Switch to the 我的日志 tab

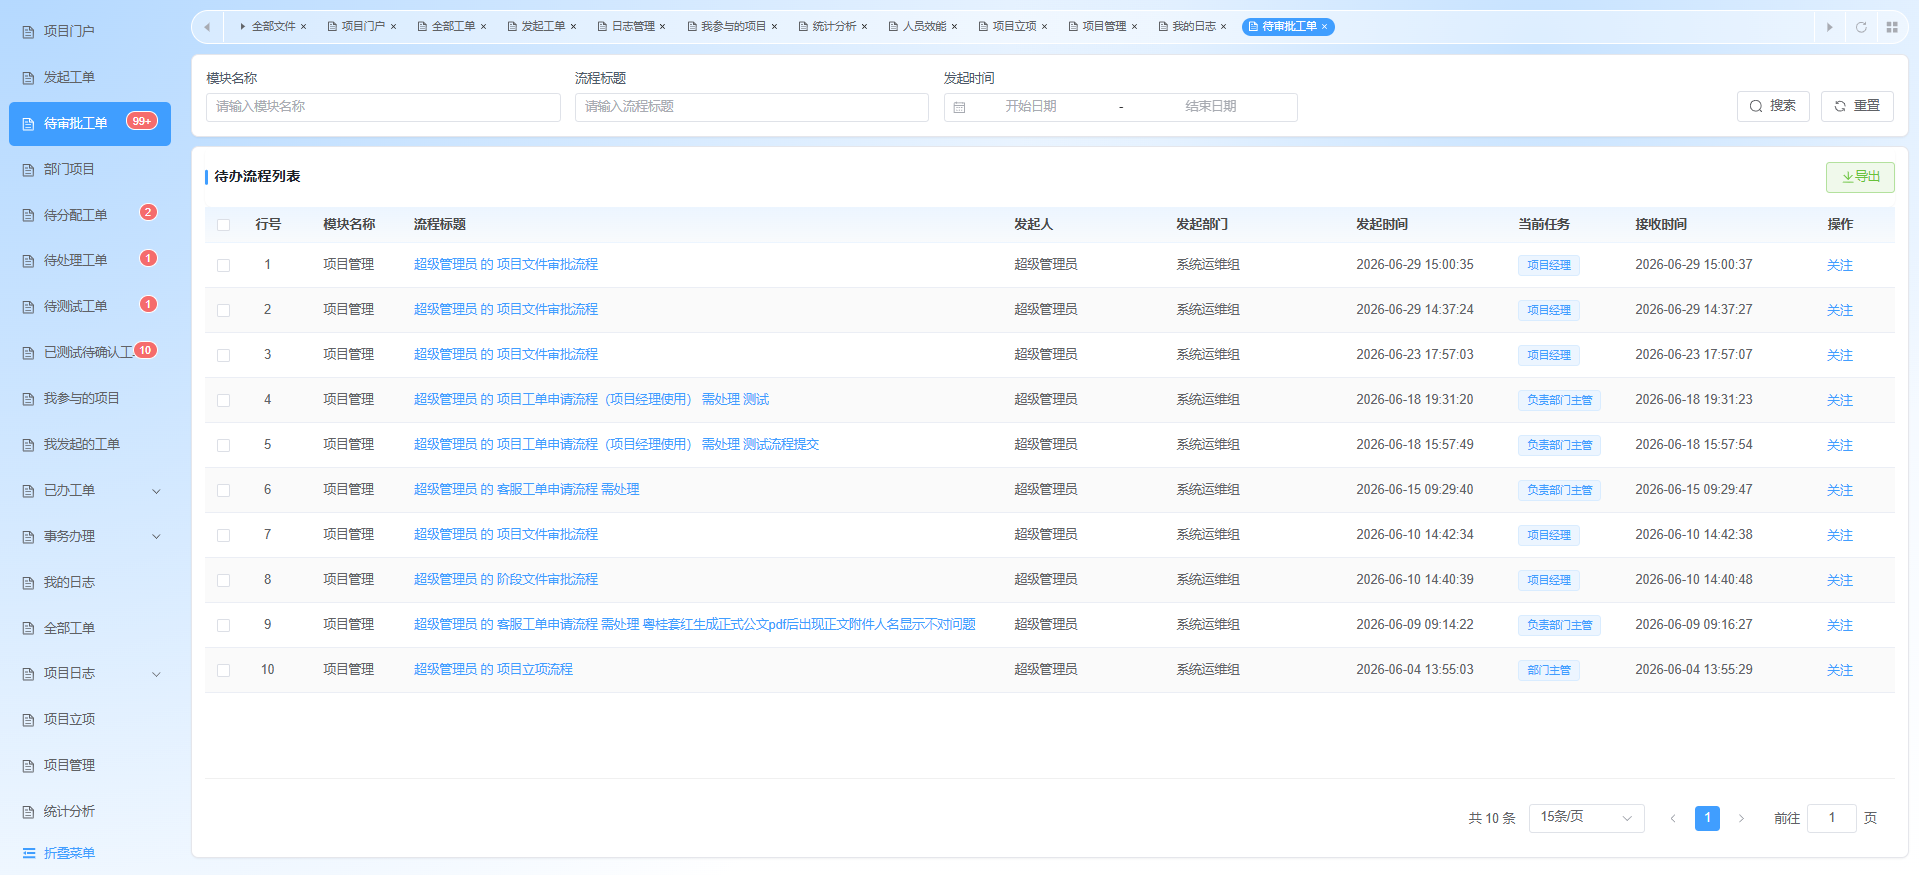(x=1194, y=27)
